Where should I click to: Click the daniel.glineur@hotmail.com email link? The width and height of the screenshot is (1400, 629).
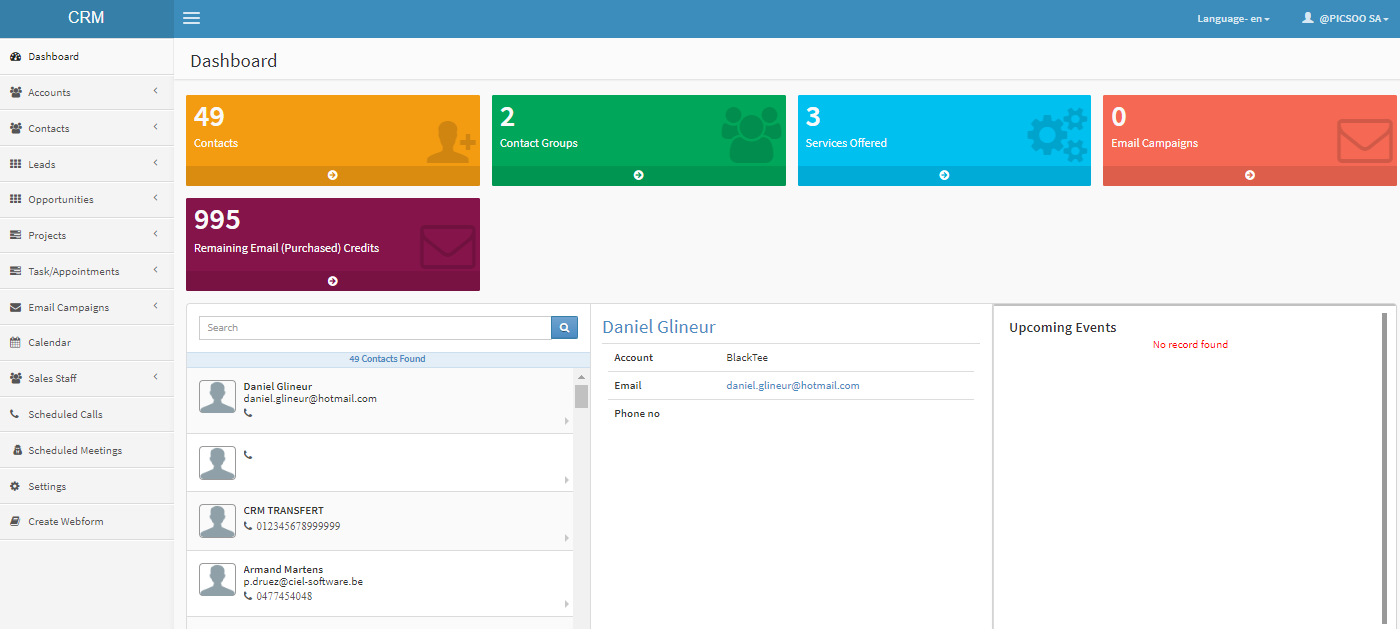point(793,386)
